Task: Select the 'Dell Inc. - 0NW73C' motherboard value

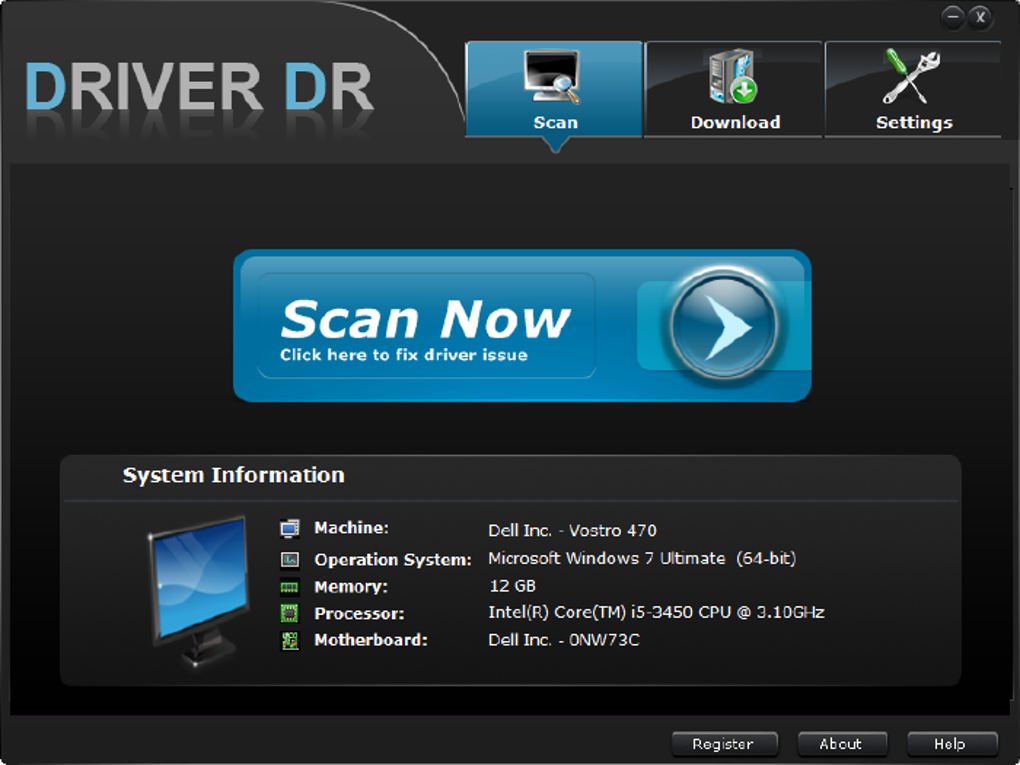Action: tap(564, 640)
